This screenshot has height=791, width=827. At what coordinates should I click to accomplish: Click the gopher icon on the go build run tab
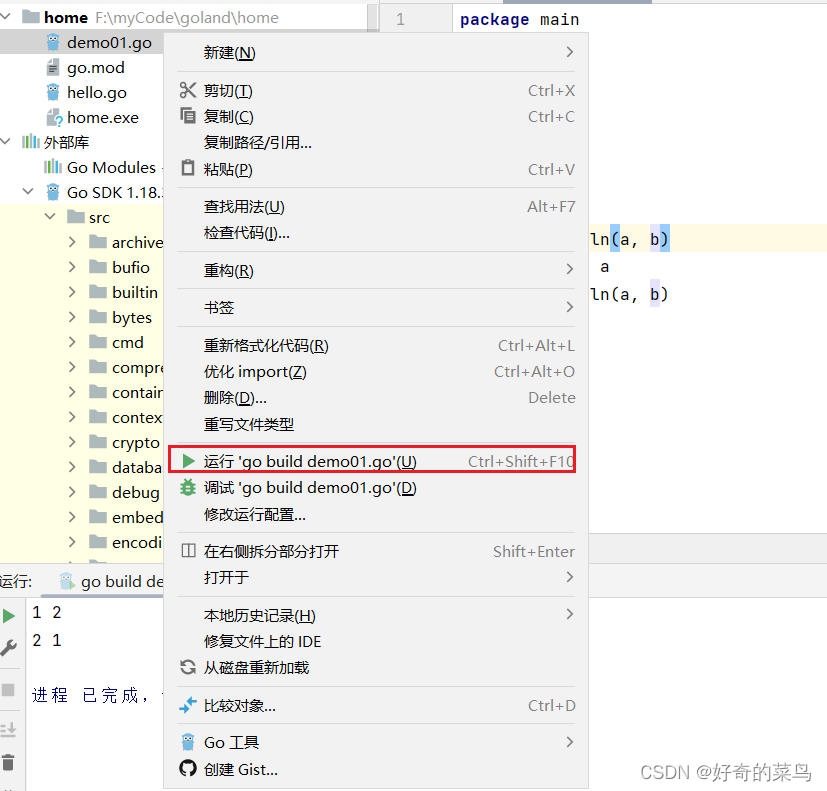point(62,580)
